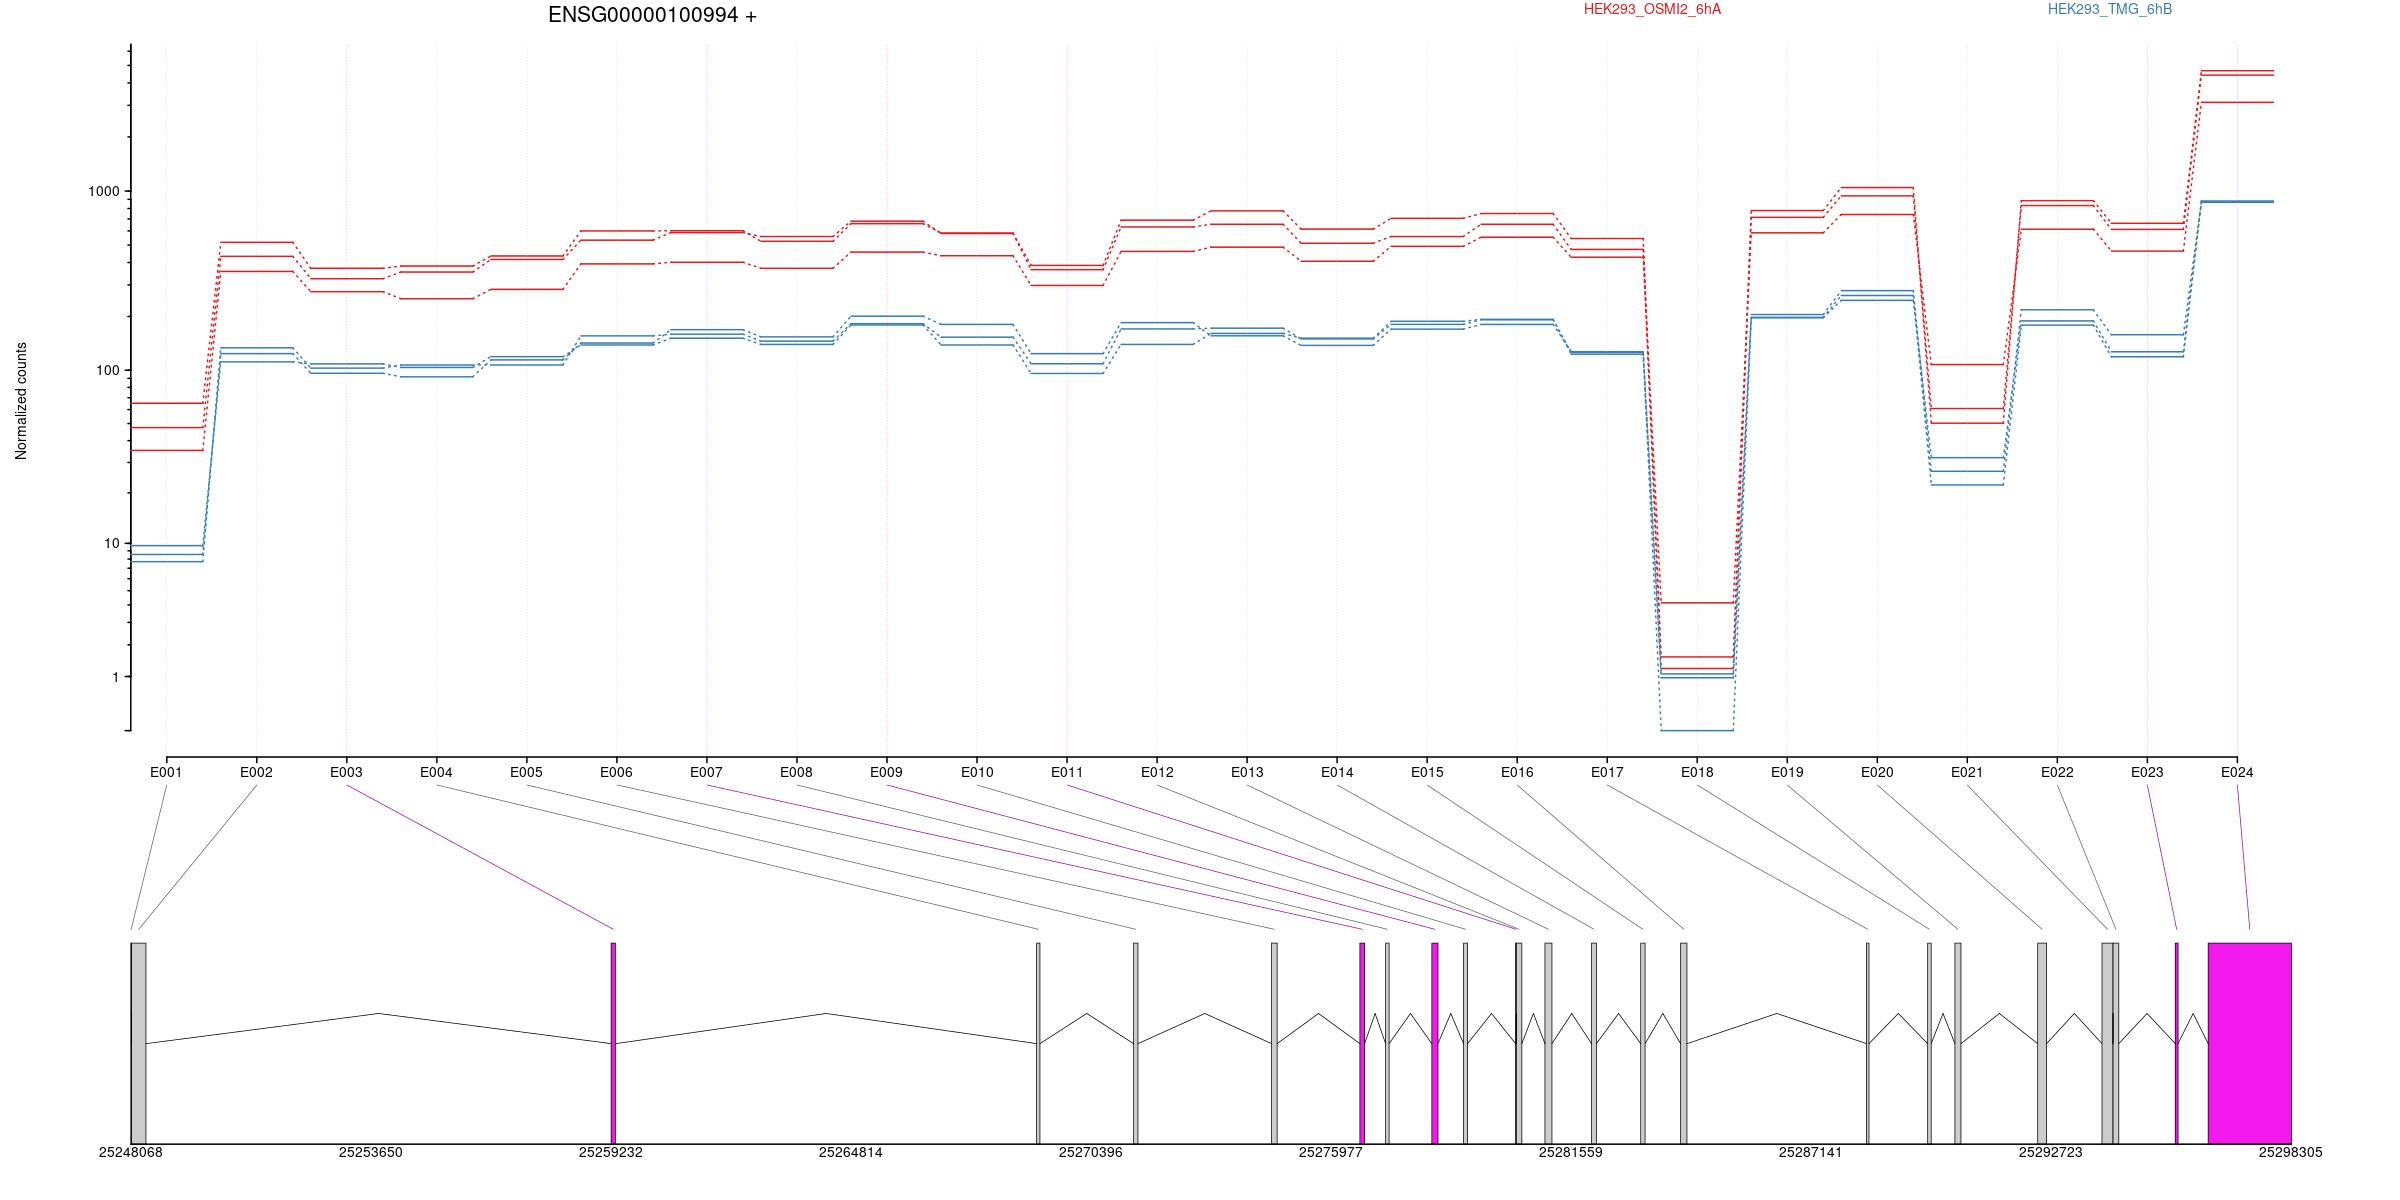The height and width of the screenshot is (1200, 2400).
Task: Click exon label E006
Action: click(x=616, y=772)
